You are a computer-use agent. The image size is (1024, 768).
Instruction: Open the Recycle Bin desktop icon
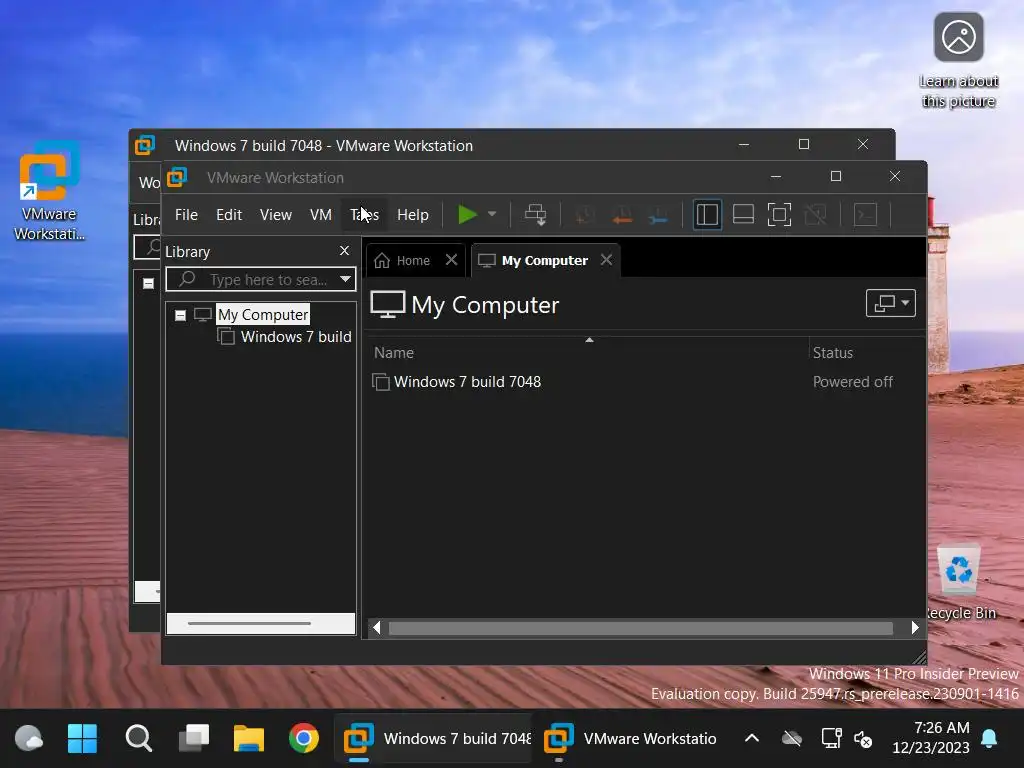pyautogui.click(x=959, y=581)
